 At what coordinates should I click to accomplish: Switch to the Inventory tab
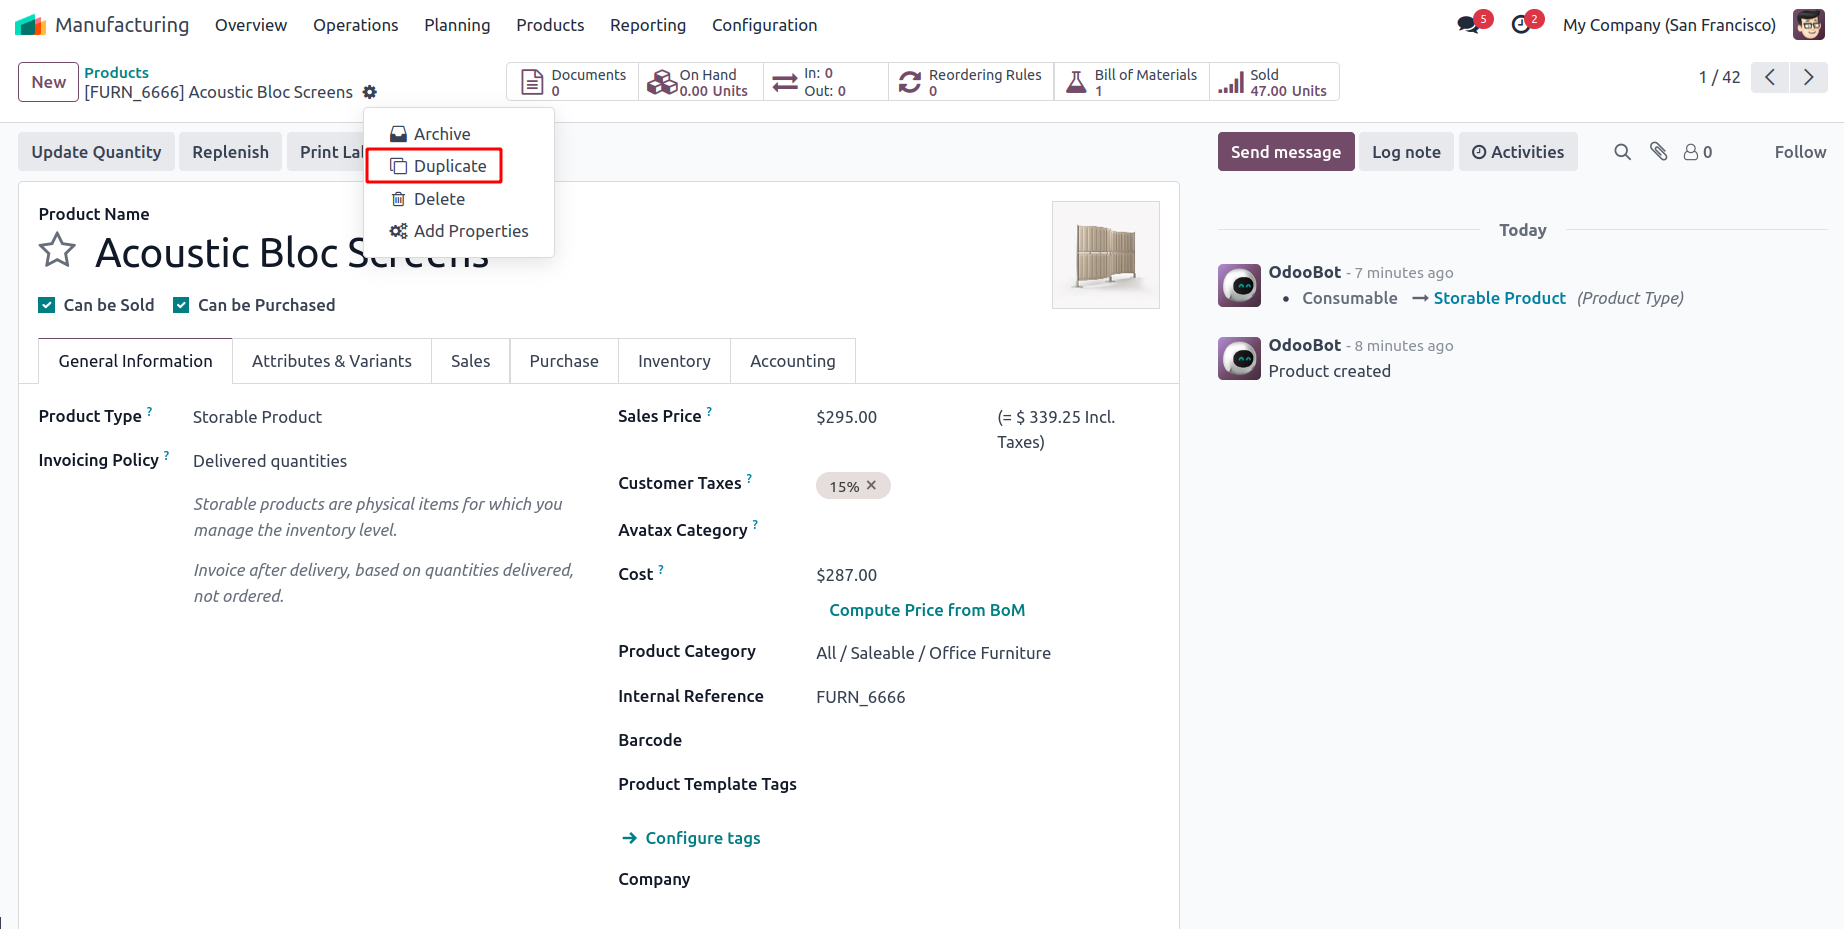[674, 361]
